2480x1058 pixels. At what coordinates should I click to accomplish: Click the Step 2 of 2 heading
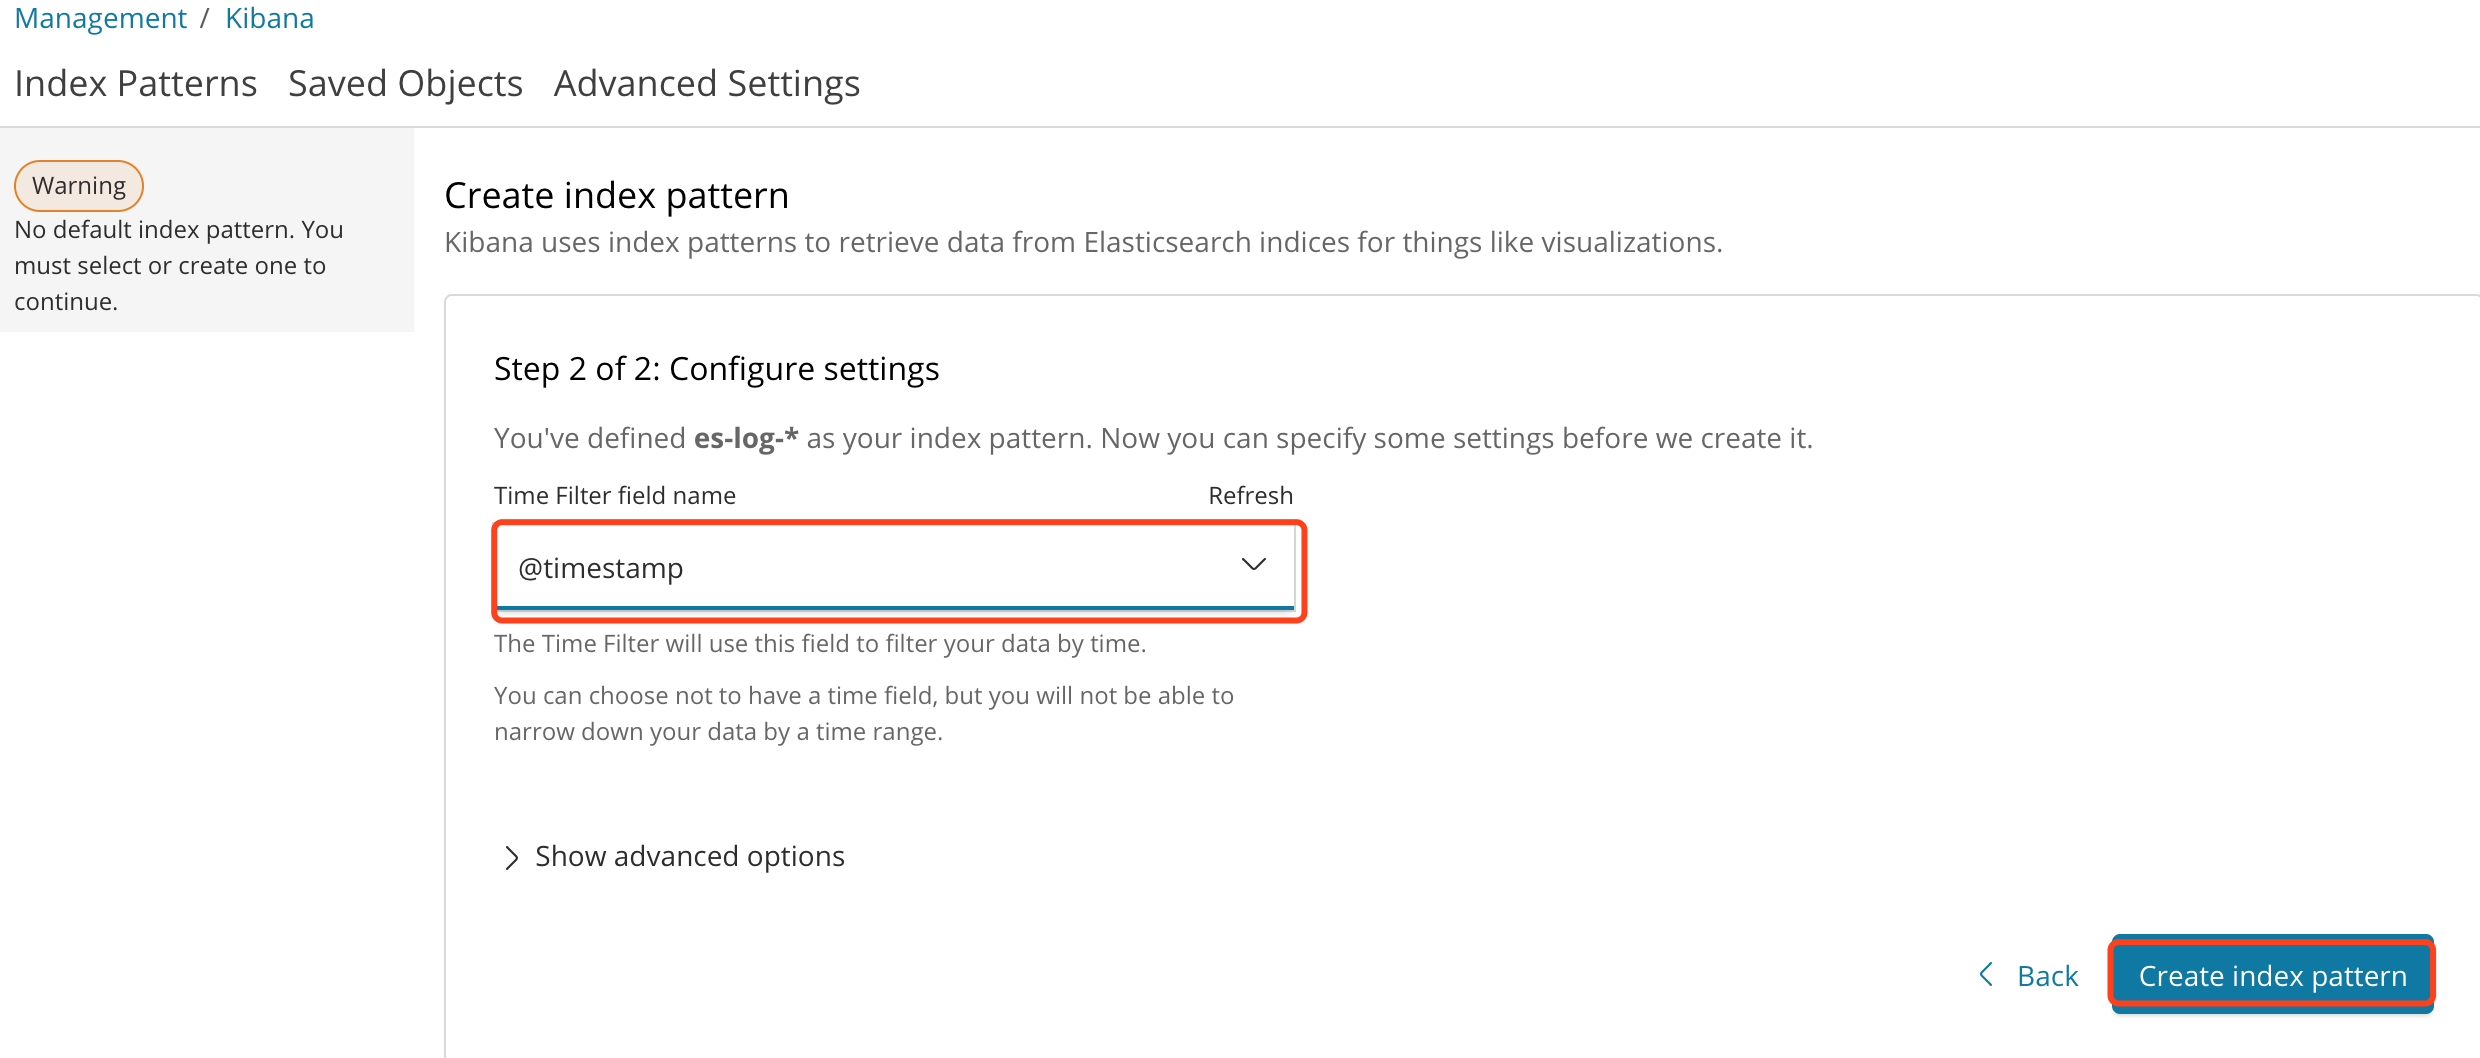(x=716, y=369)
